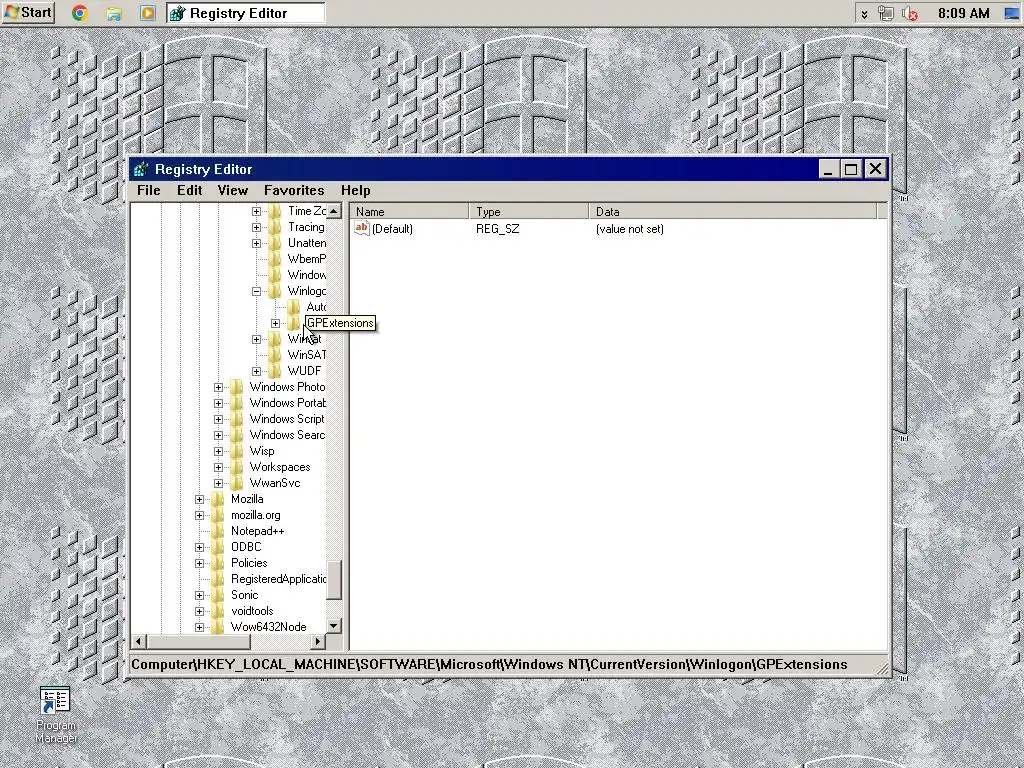Screen dimensions: 1024x768
Task: Sort values by Type column header
Action: tap(528, 211)
